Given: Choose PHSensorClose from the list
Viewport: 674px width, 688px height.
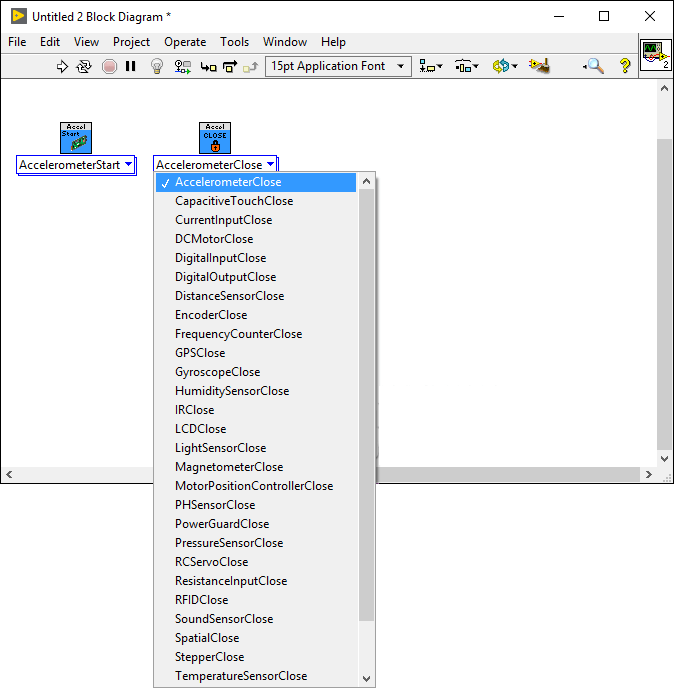Looking at the screenshot, I should point(256,505).
